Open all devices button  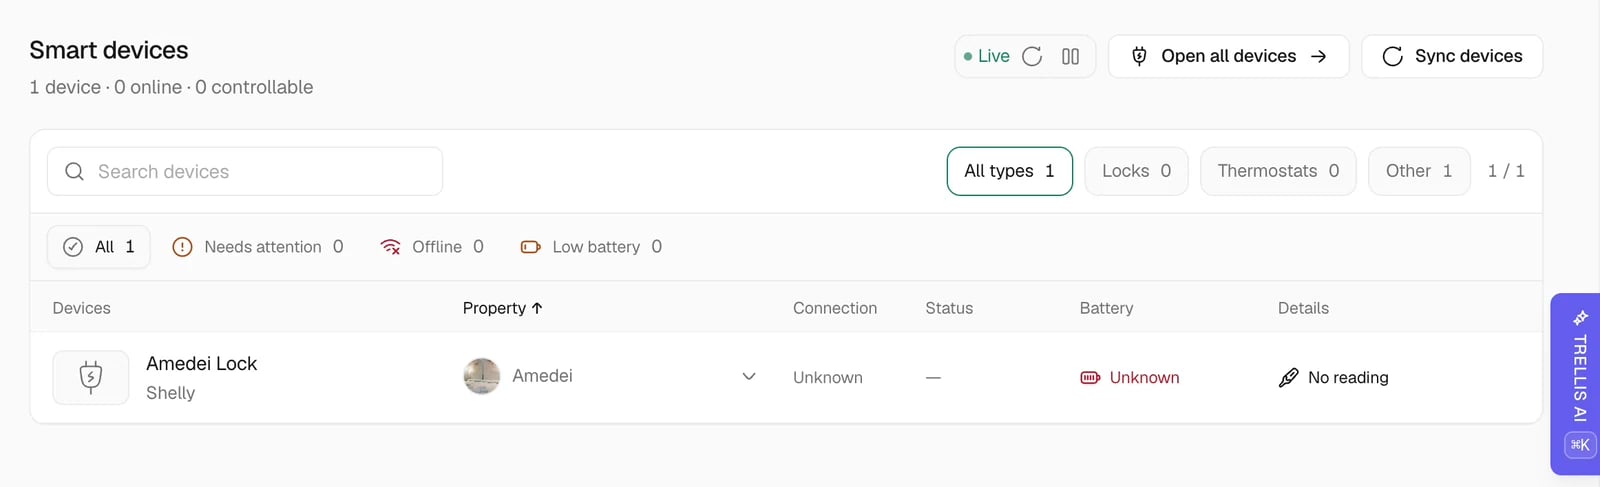pyautogui.click(x=1228, y=56)
